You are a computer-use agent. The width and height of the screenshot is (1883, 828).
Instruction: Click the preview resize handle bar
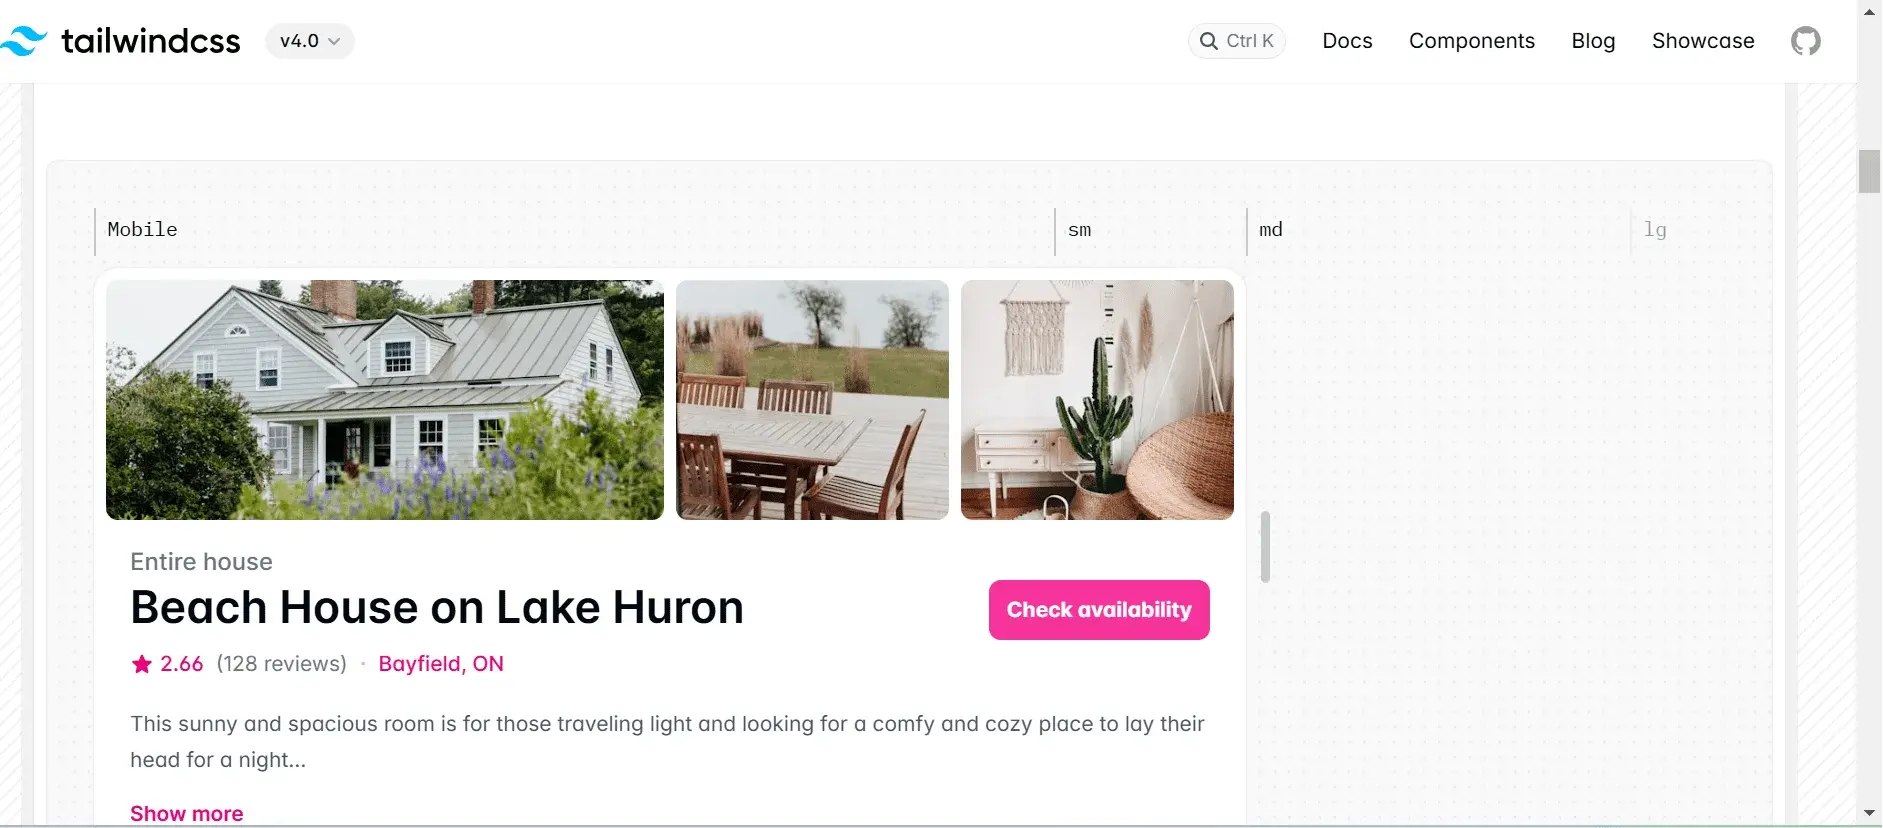click(x=1265, y=547)
